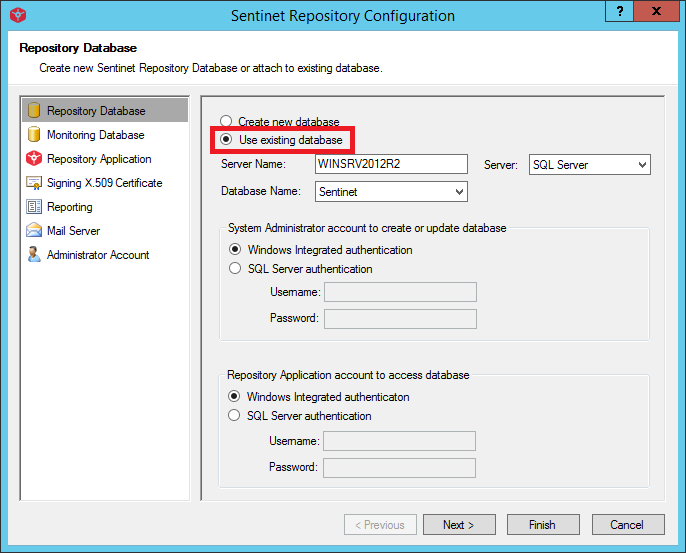Click the disabled Previous button
The height and width of the screenshot is (553, 686).
[380, 524]
